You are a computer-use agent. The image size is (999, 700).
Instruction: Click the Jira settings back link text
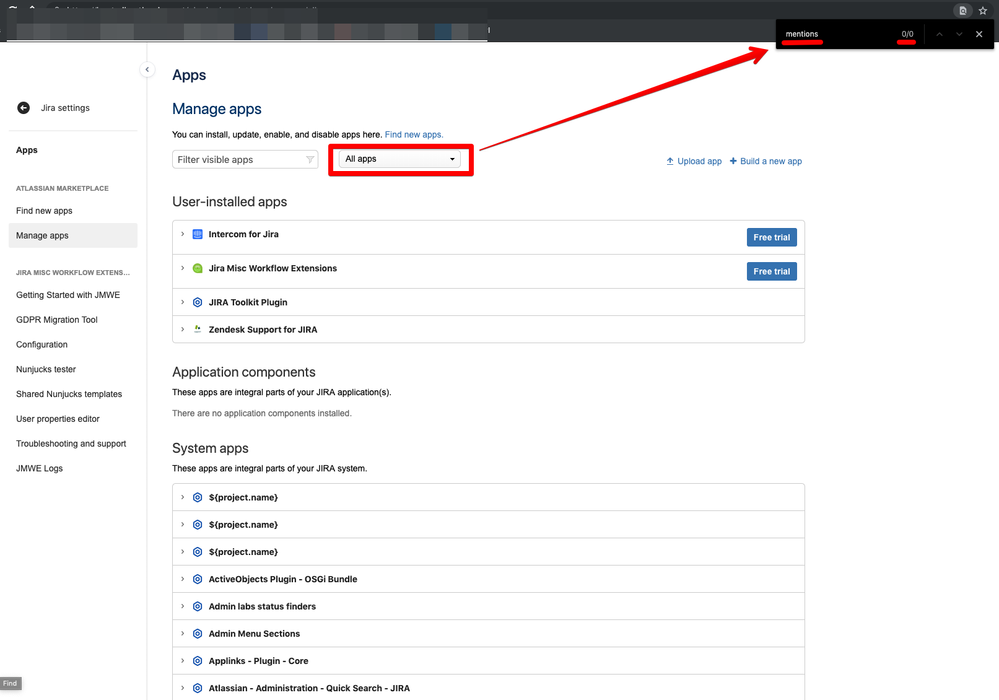pyautogui.click(x=65, y=108)
